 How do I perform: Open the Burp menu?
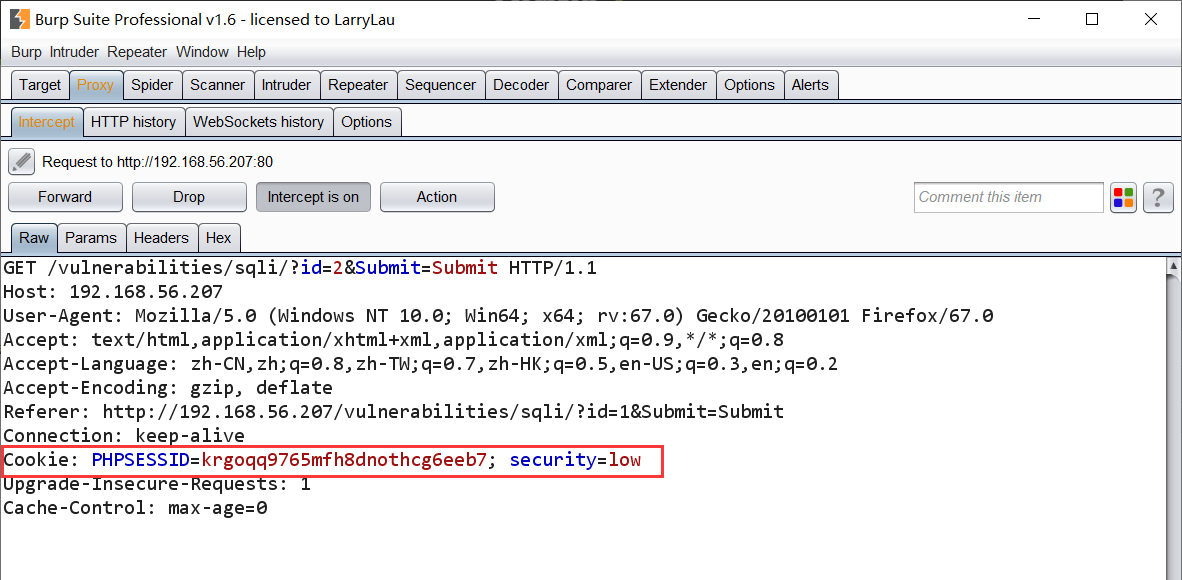click(x=26, y=52)
